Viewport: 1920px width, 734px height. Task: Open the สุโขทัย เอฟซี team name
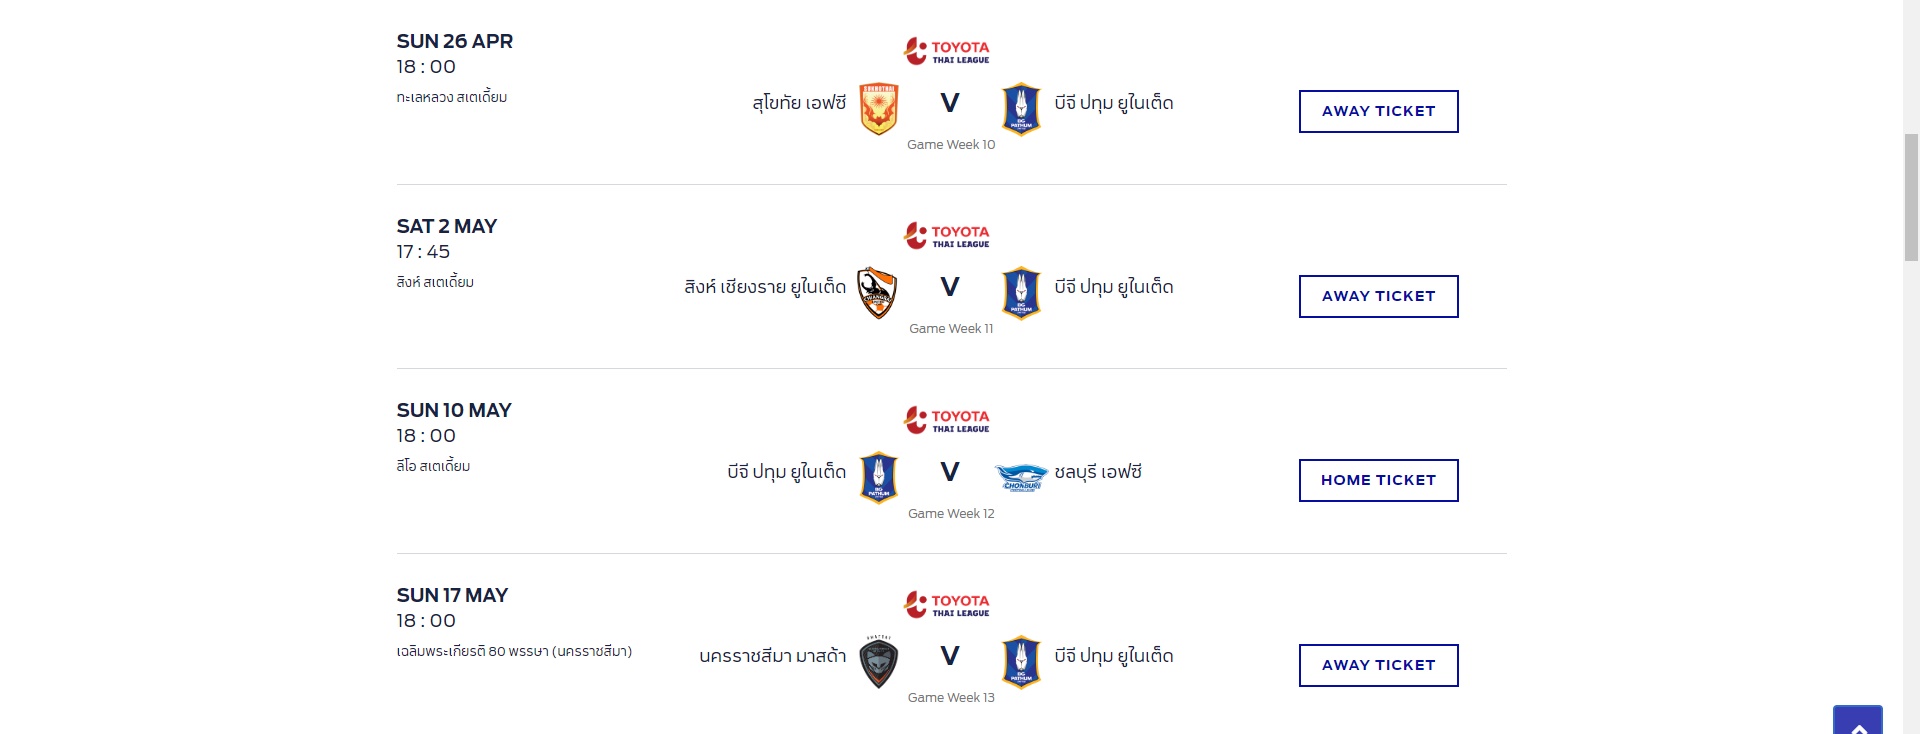[x=799, y=103]
